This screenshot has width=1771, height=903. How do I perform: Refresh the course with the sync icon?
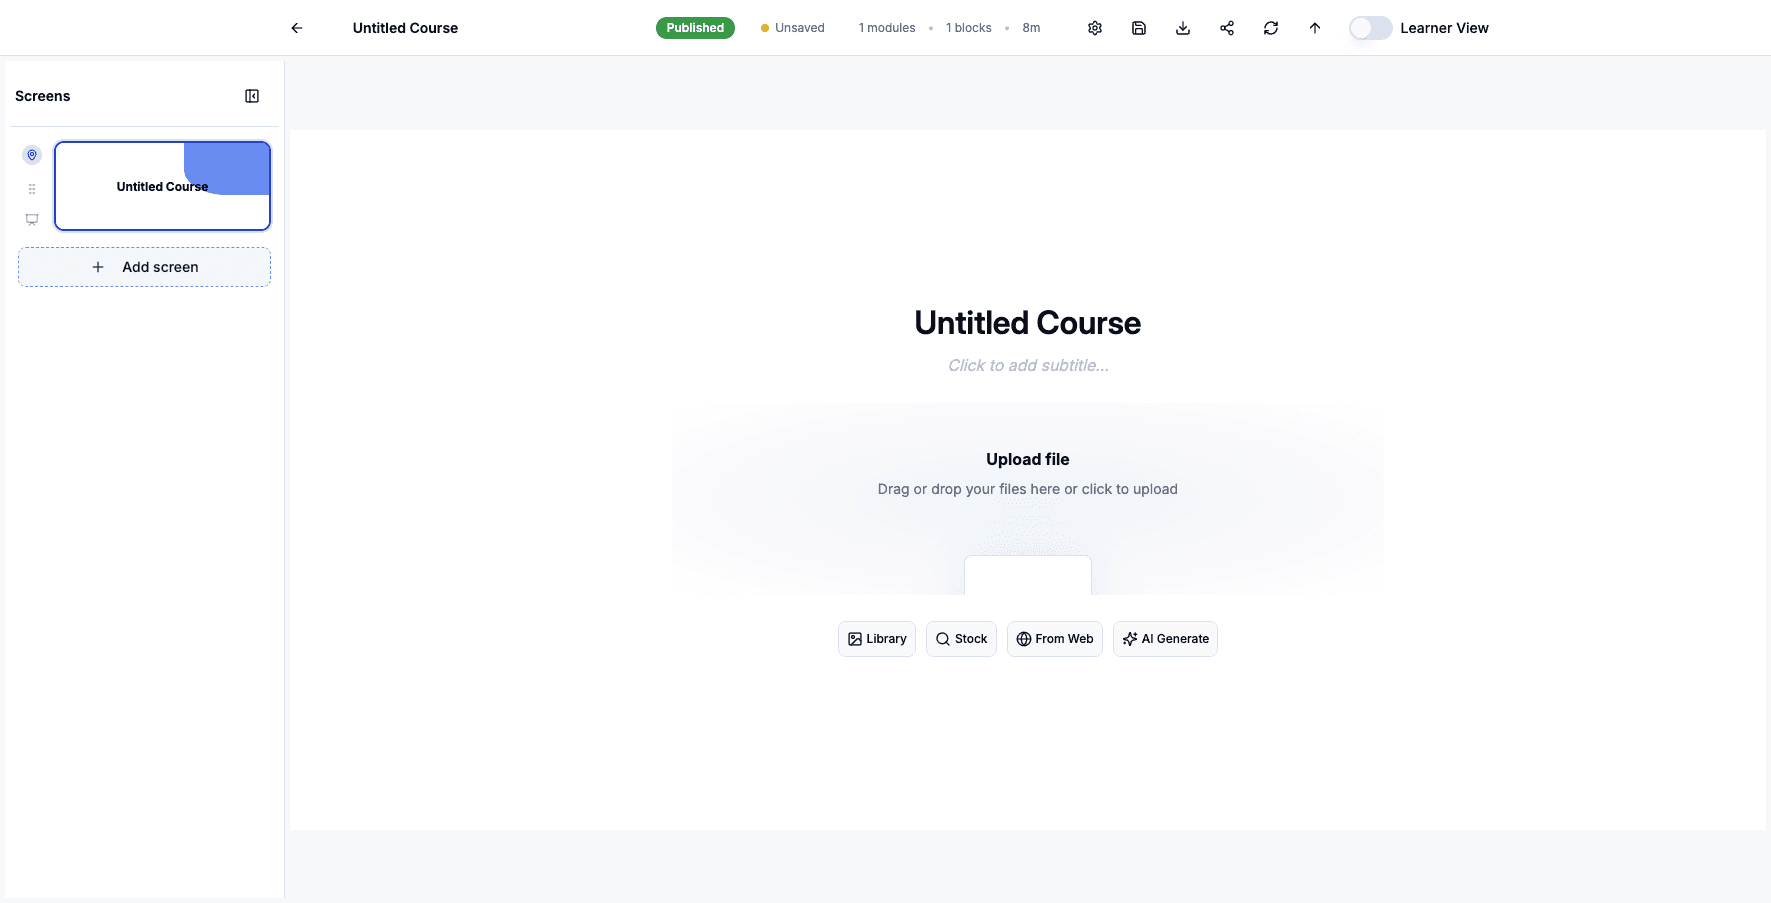point(1270,27)
